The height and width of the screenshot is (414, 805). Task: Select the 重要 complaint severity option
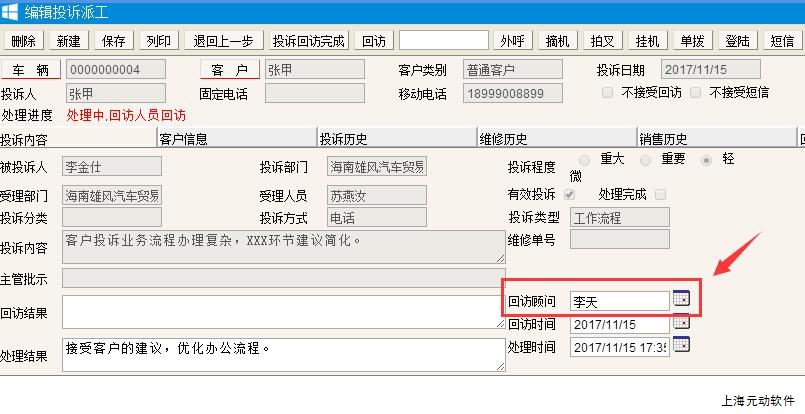(x=646, y=160)
